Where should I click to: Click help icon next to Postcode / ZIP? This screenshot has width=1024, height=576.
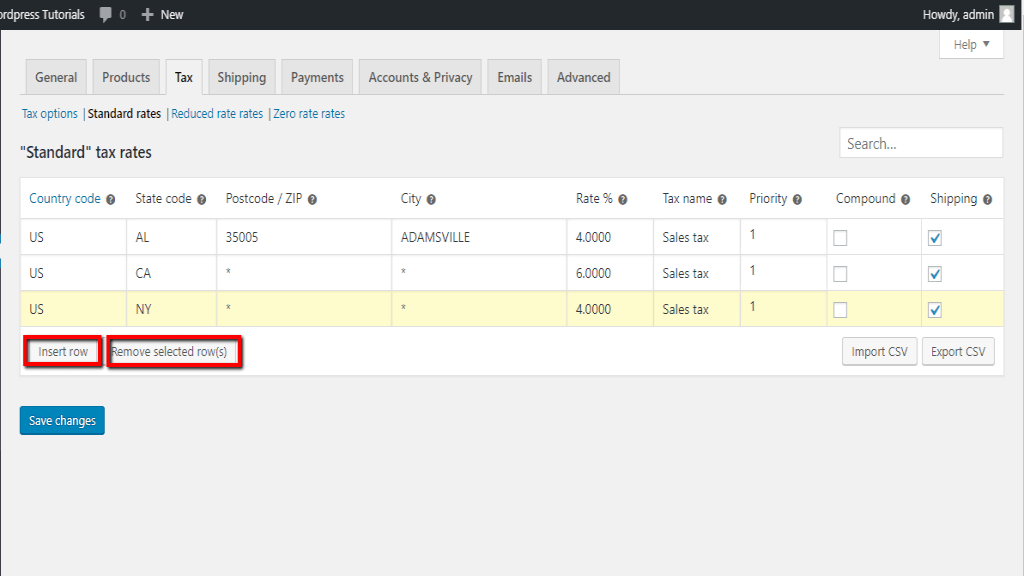point(312,200)
